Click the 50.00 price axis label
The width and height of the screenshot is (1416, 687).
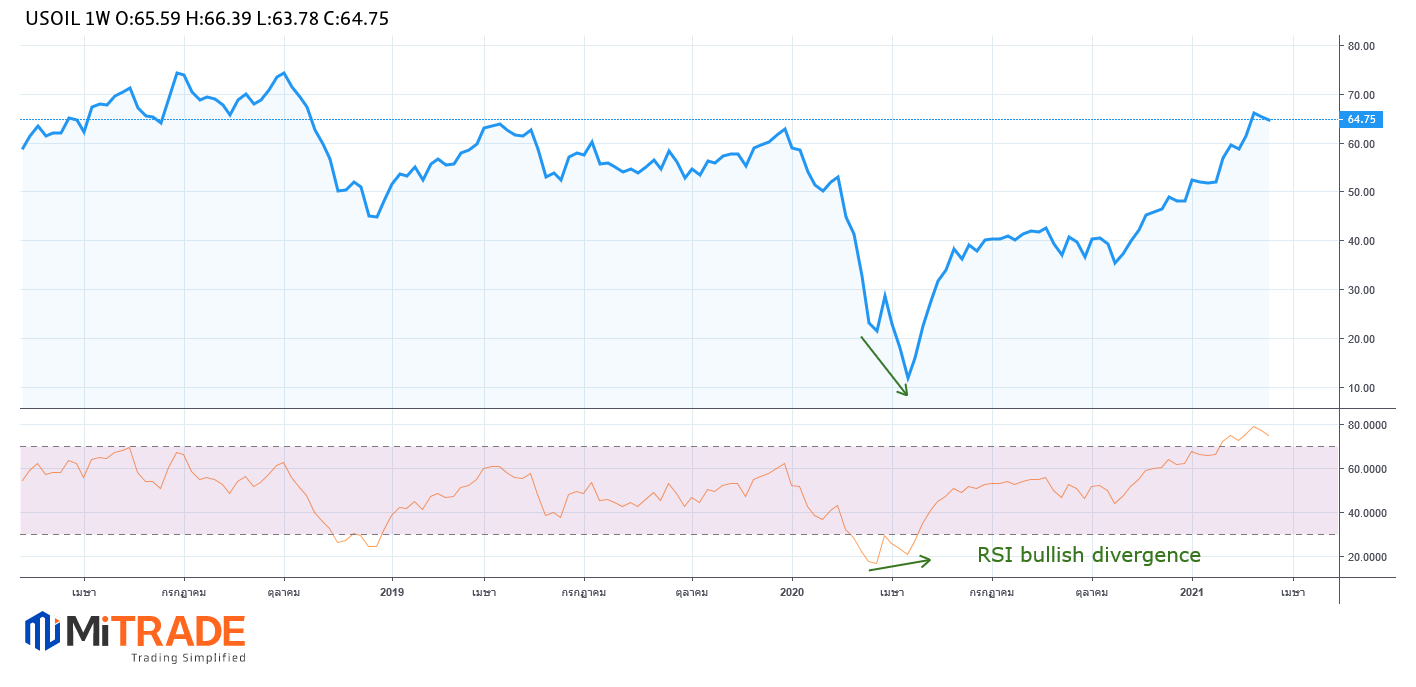point(1361,192)
